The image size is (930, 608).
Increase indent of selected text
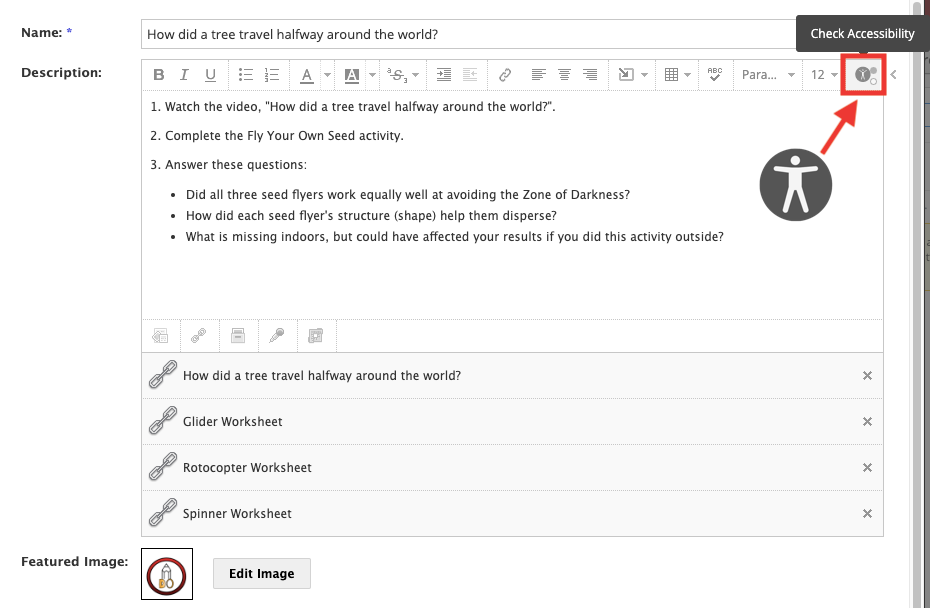coord(444,75)
